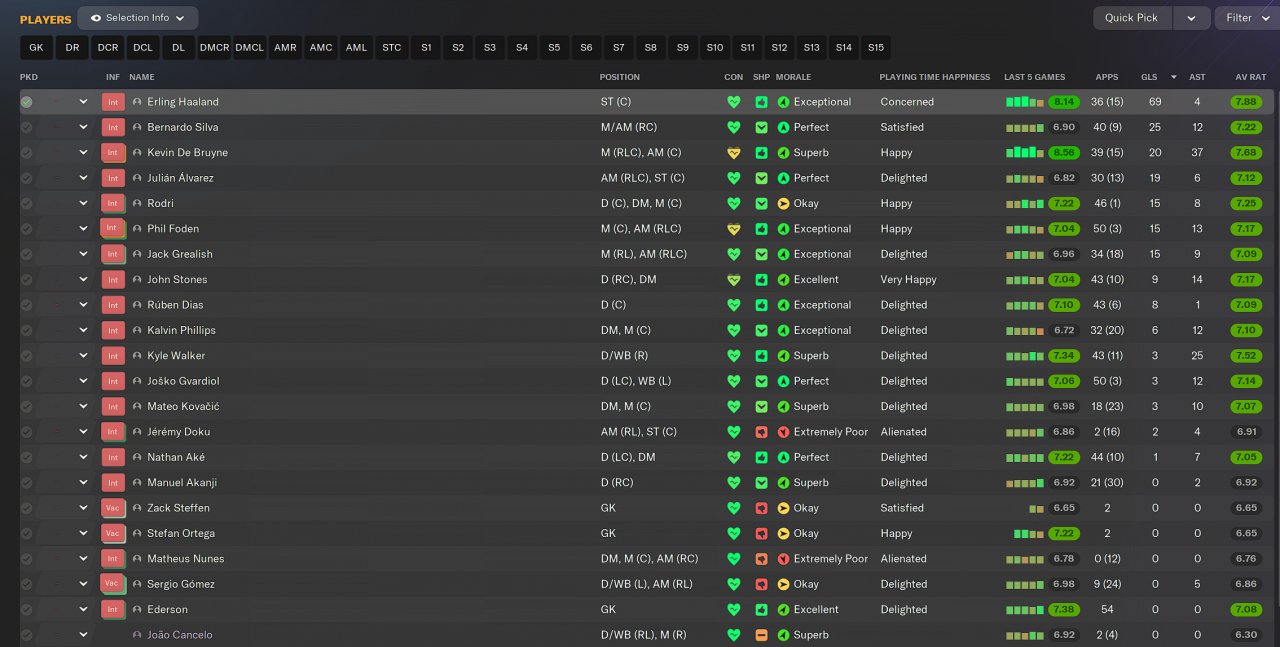Viewport: 1280px width, 647px height.
Task: Toggle Mateo Kovačić's picked checkmark
Action: tap(27, 406)
